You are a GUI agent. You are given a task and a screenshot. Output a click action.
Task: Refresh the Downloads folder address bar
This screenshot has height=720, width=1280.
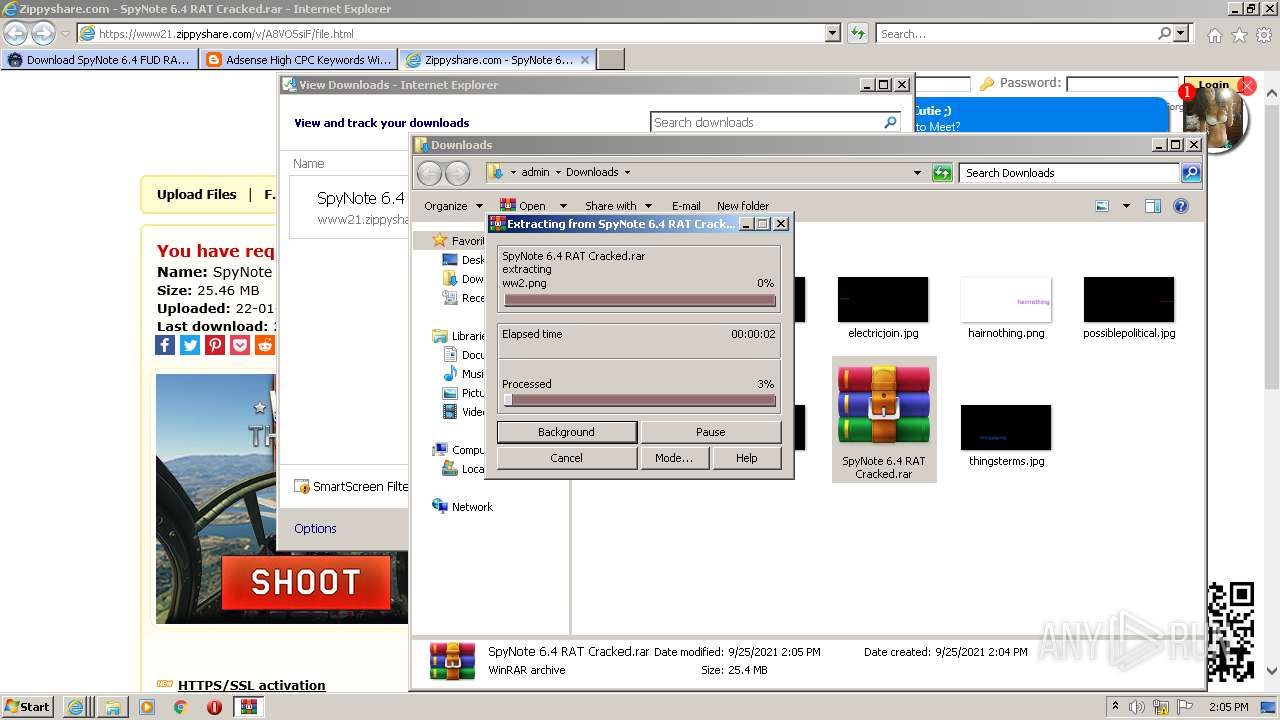click(x=942, y=173)
